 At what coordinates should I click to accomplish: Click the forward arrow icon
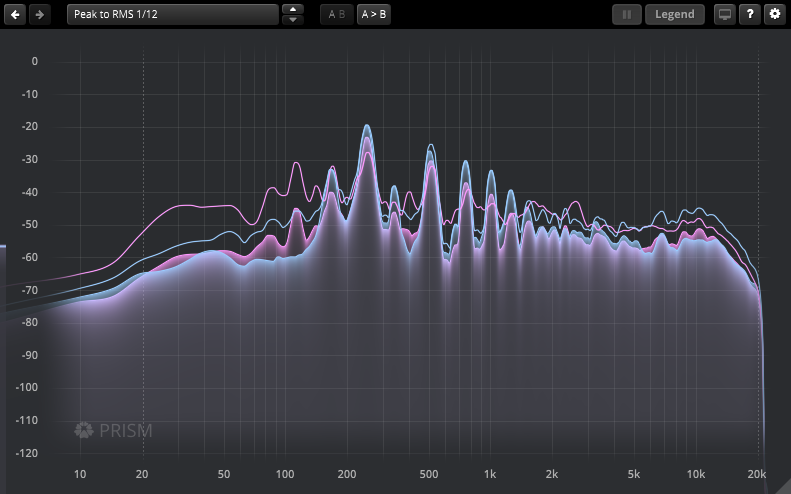pos(39,14)
